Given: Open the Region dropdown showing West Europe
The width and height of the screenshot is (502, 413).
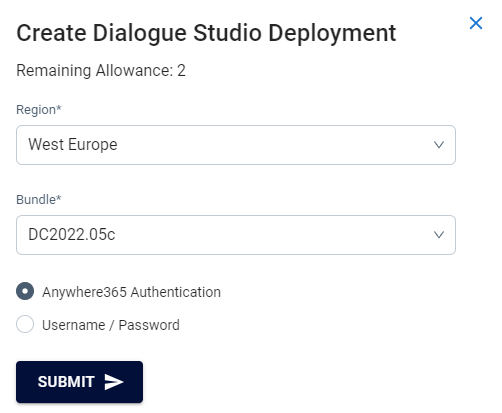Looking at the screenshot, I should (236, 145).
